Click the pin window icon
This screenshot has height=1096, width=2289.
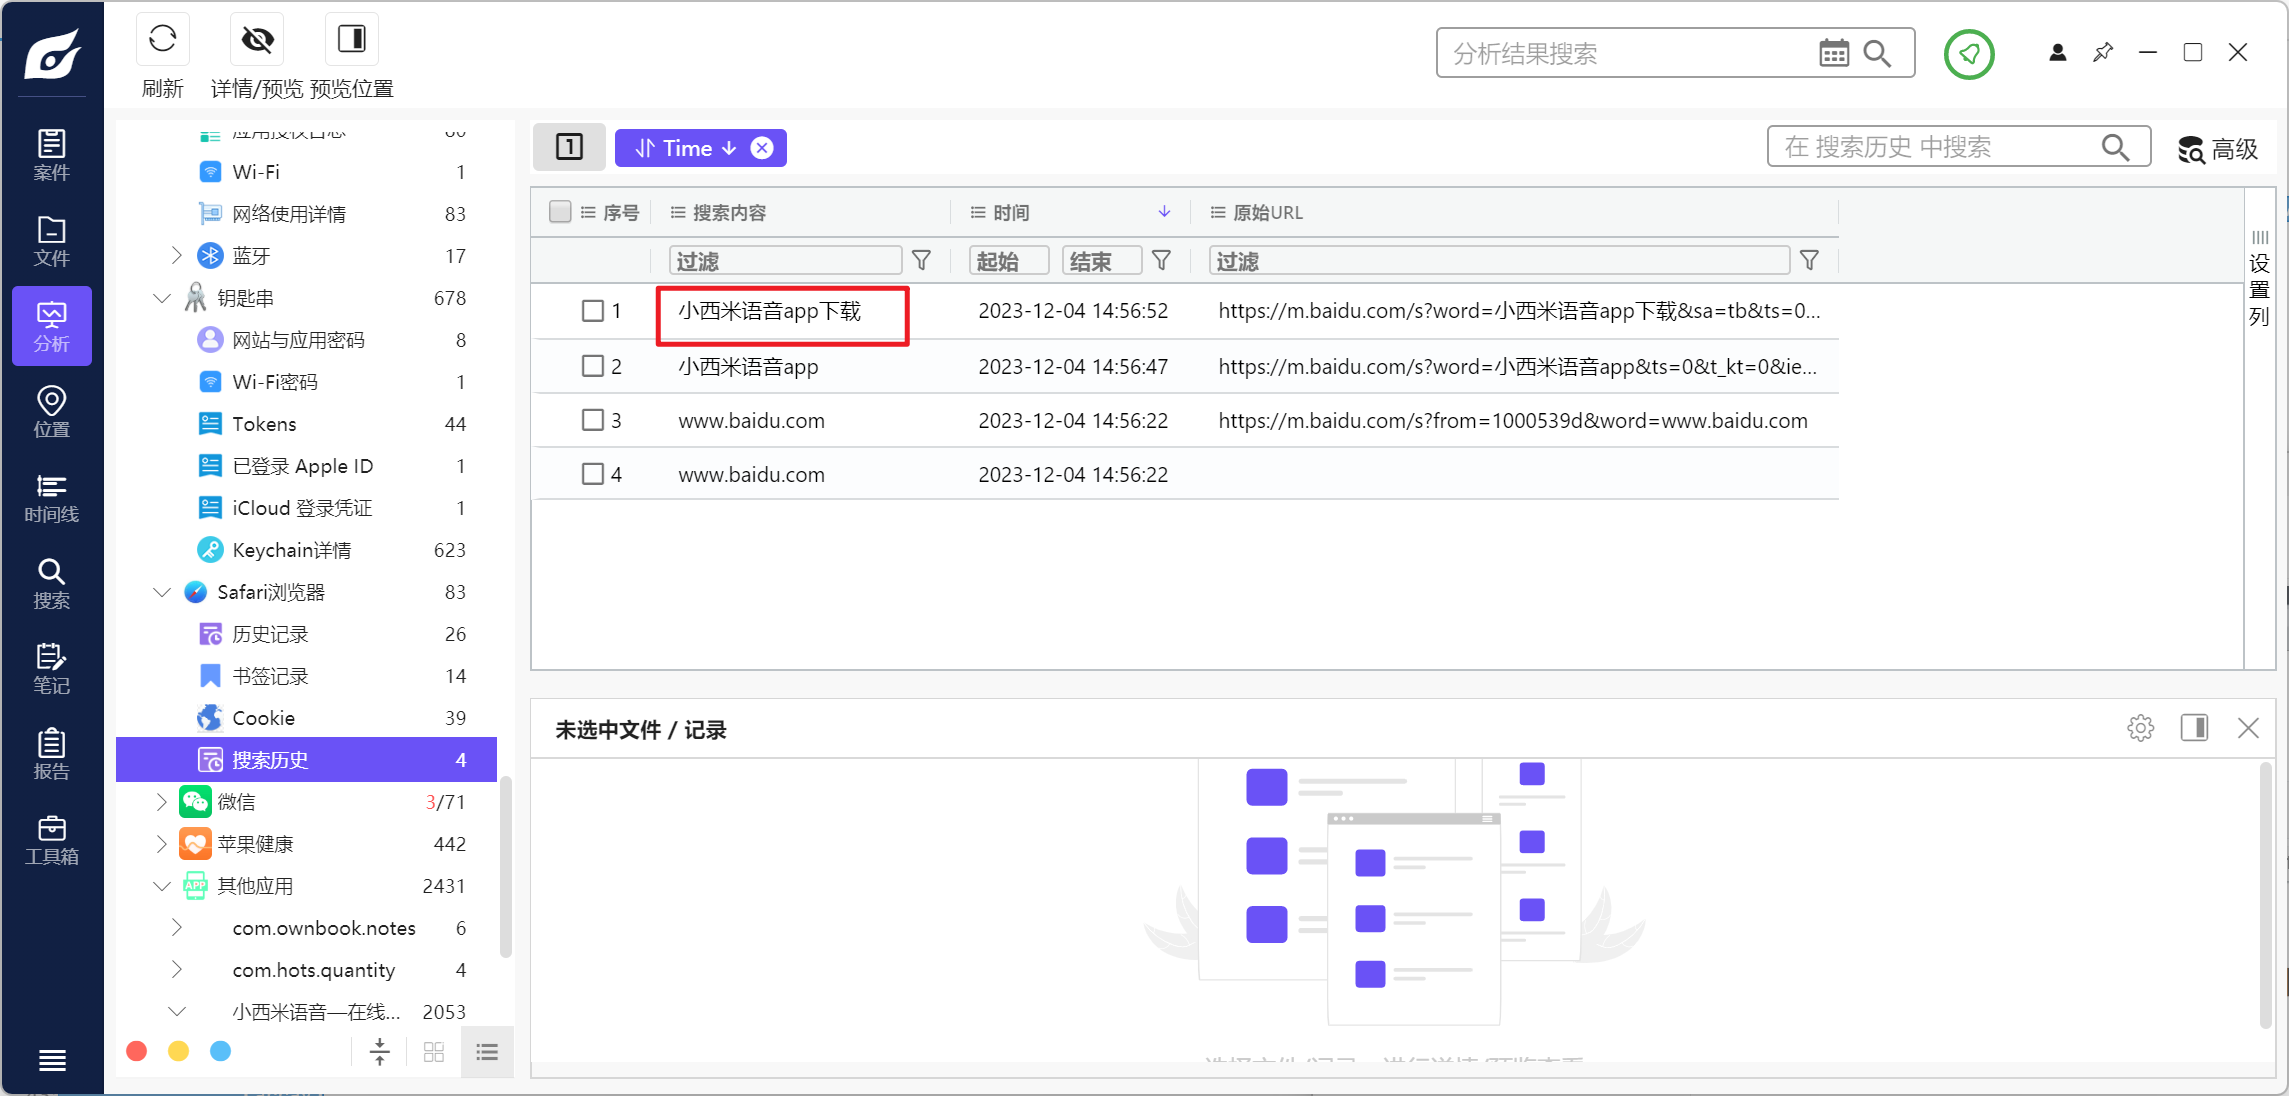(2103, 52)
